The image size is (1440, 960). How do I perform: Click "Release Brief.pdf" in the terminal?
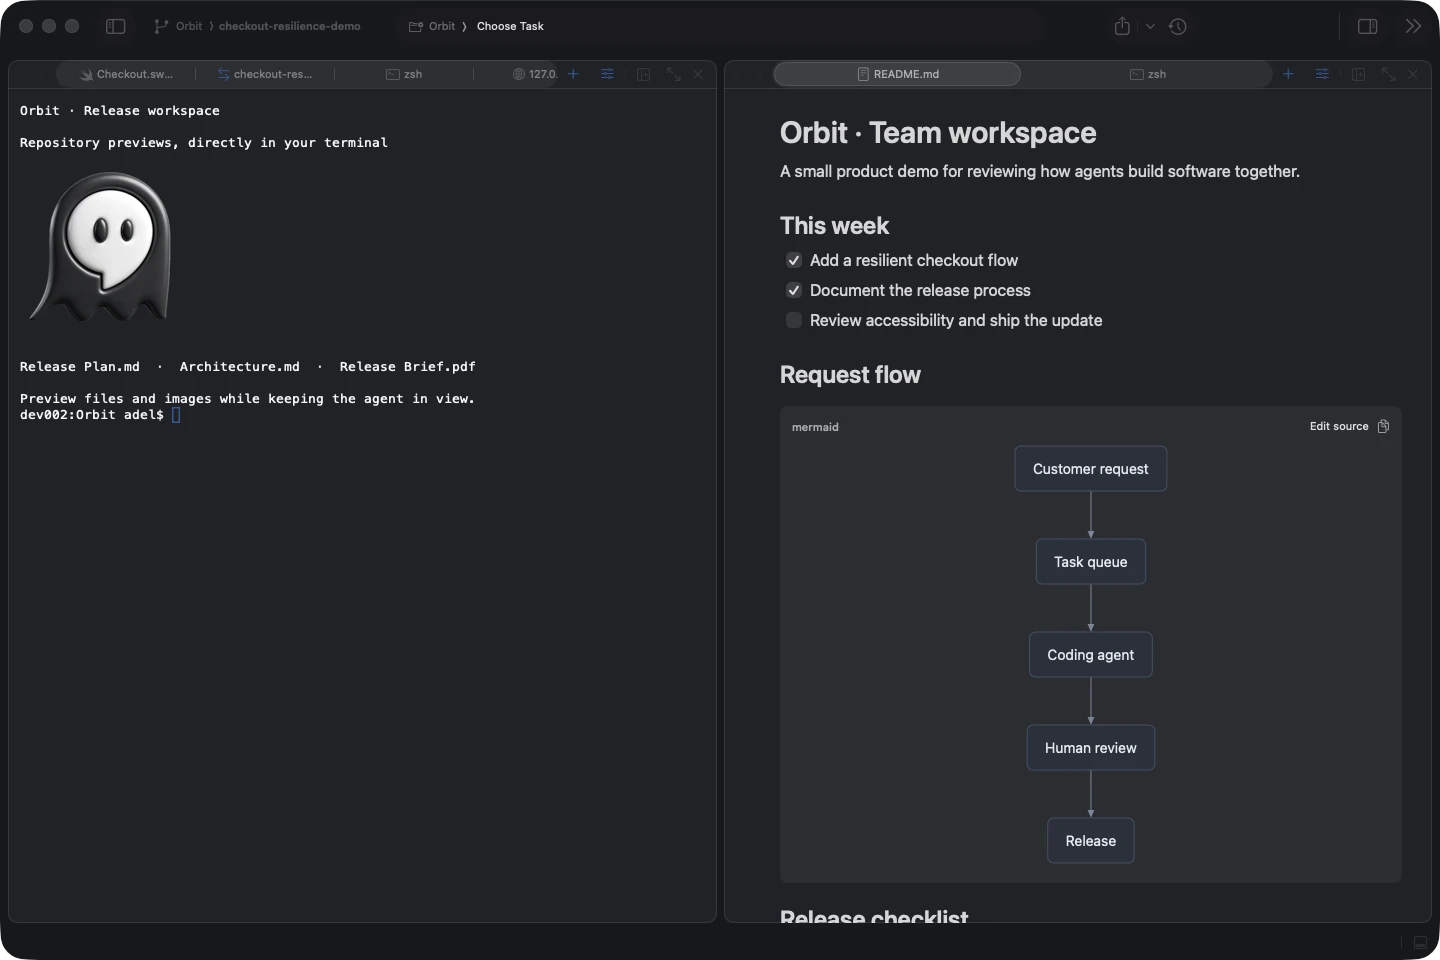[x=408, y=367]
